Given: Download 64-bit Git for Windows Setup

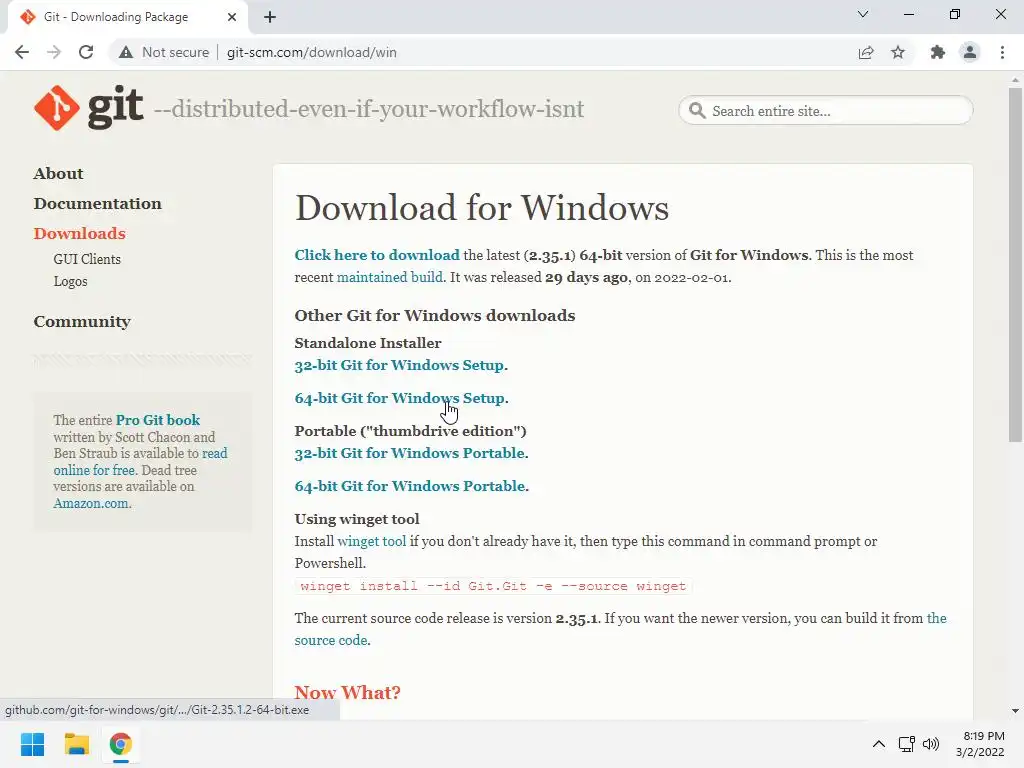Looking at the screenshot, I should pyautogui.click(x=400, y=398).
